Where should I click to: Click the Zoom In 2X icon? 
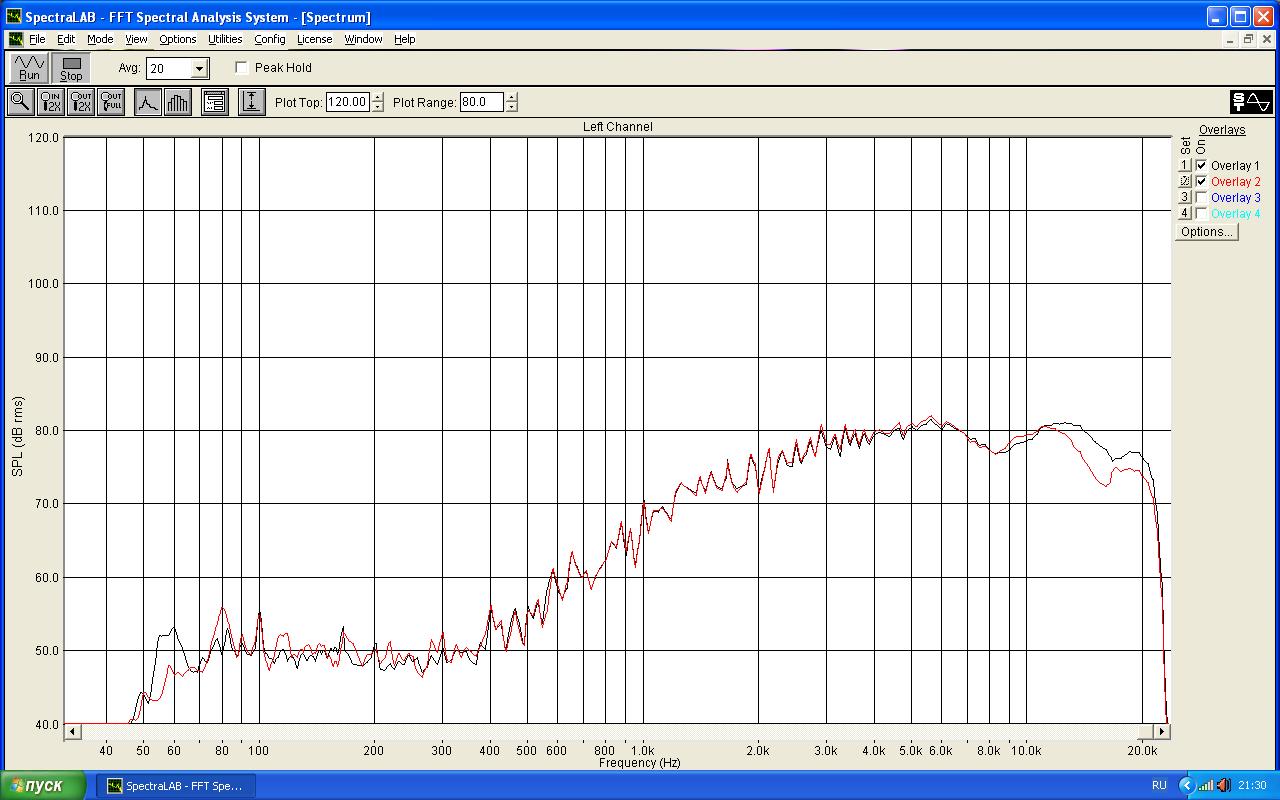50,102
